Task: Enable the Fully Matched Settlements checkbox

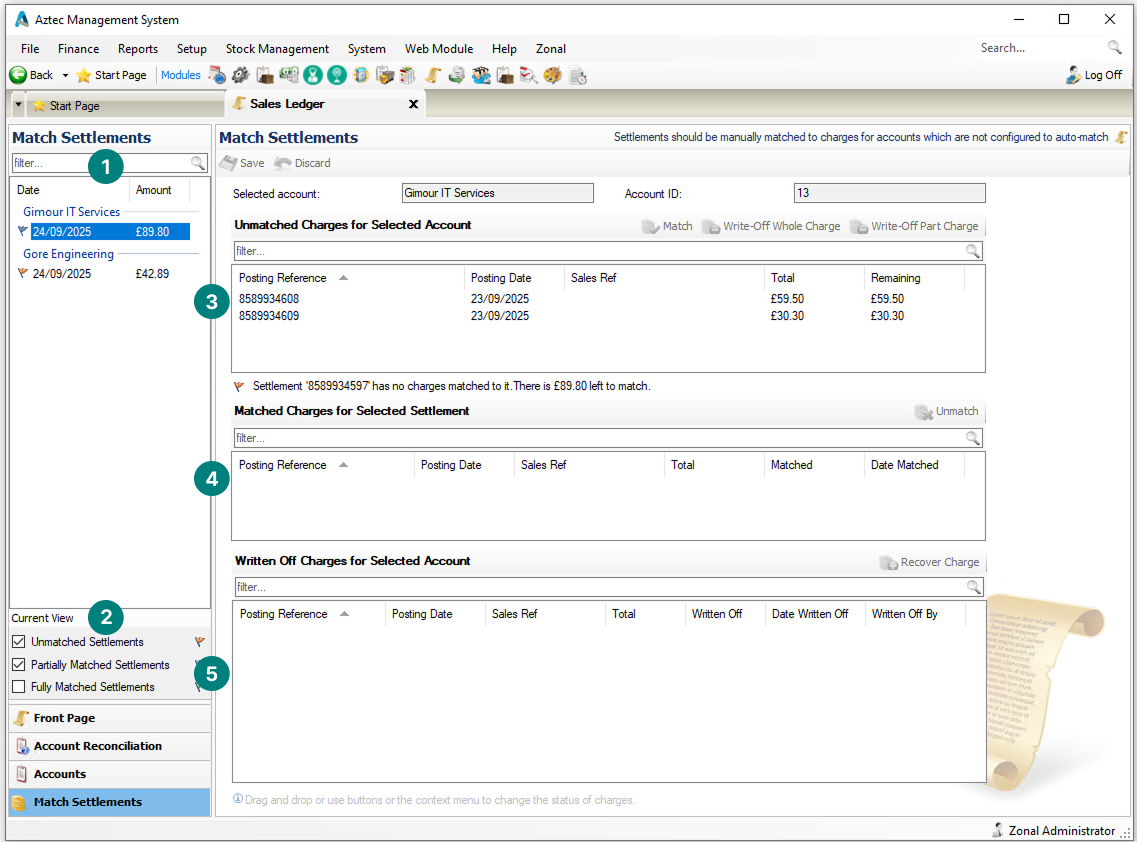Action: [19, 687]
